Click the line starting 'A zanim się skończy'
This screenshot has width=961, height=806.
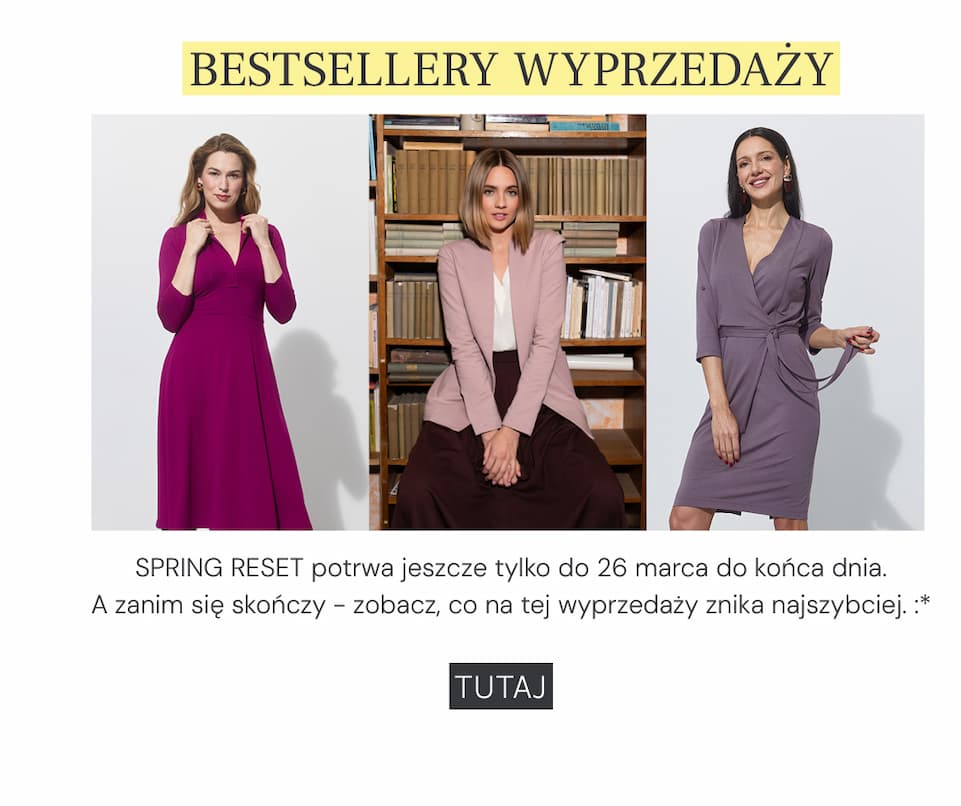[x=511, y=606]
